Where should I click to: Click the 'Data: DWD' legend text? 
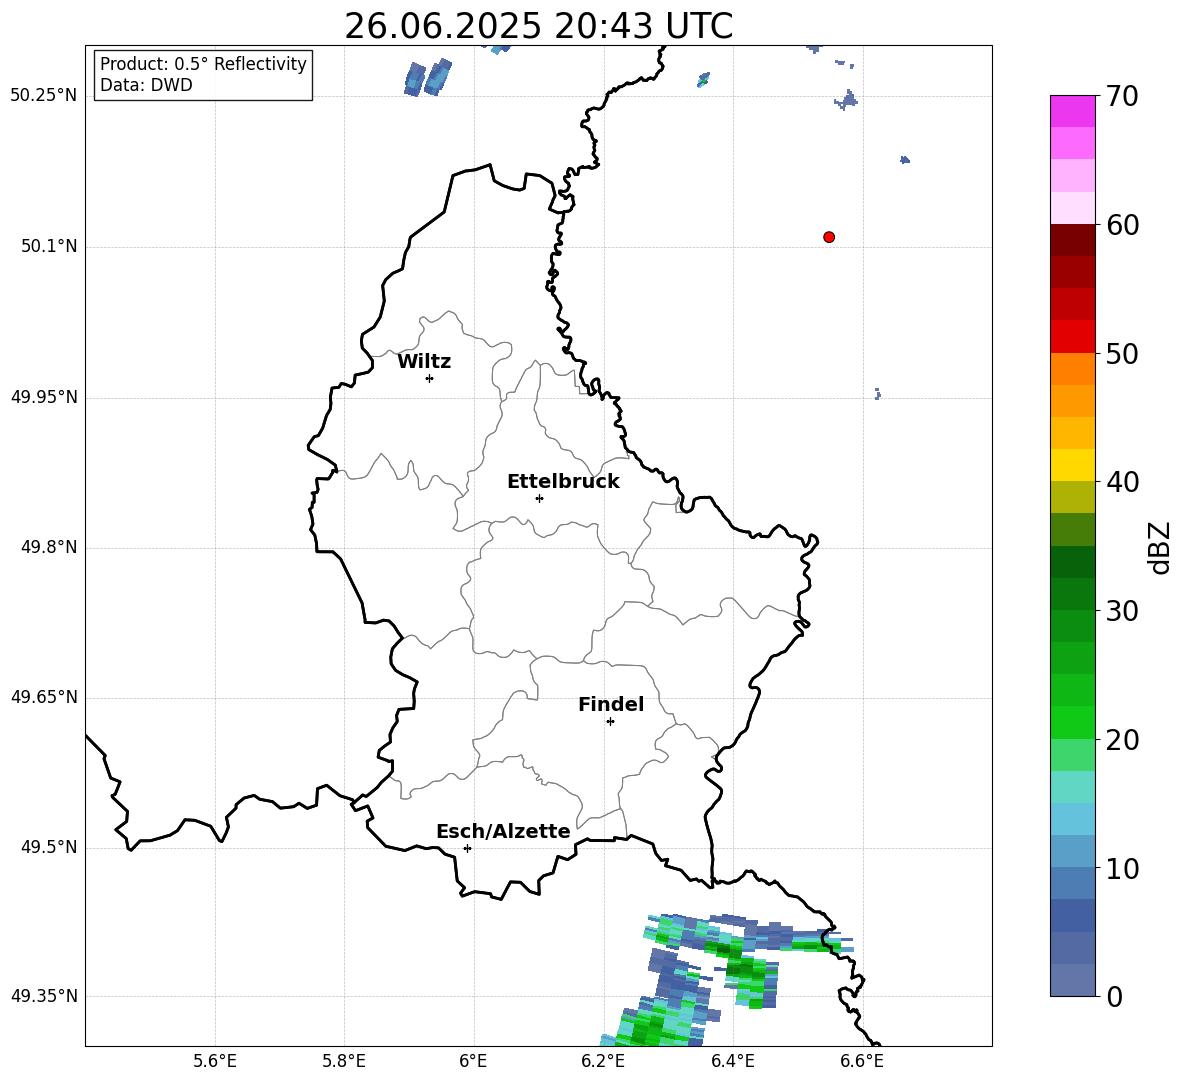pos(146,85)
